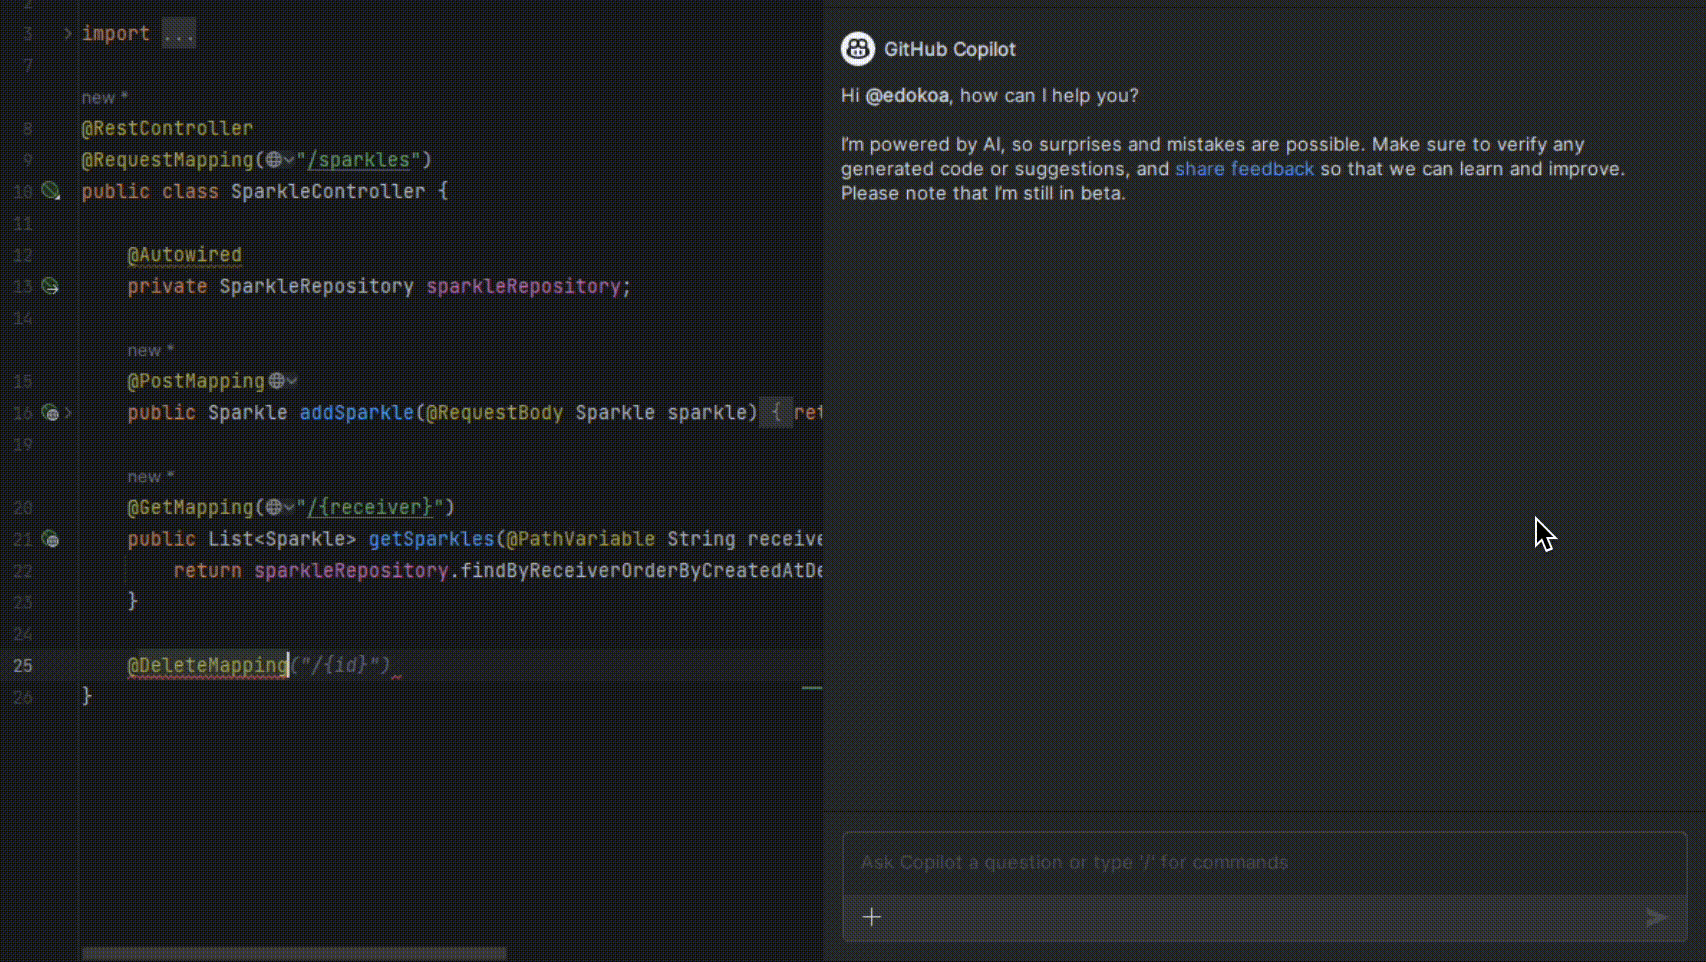
Task: Click the globe icon in @RequestMapping
Action: click(x=273, y=160)
